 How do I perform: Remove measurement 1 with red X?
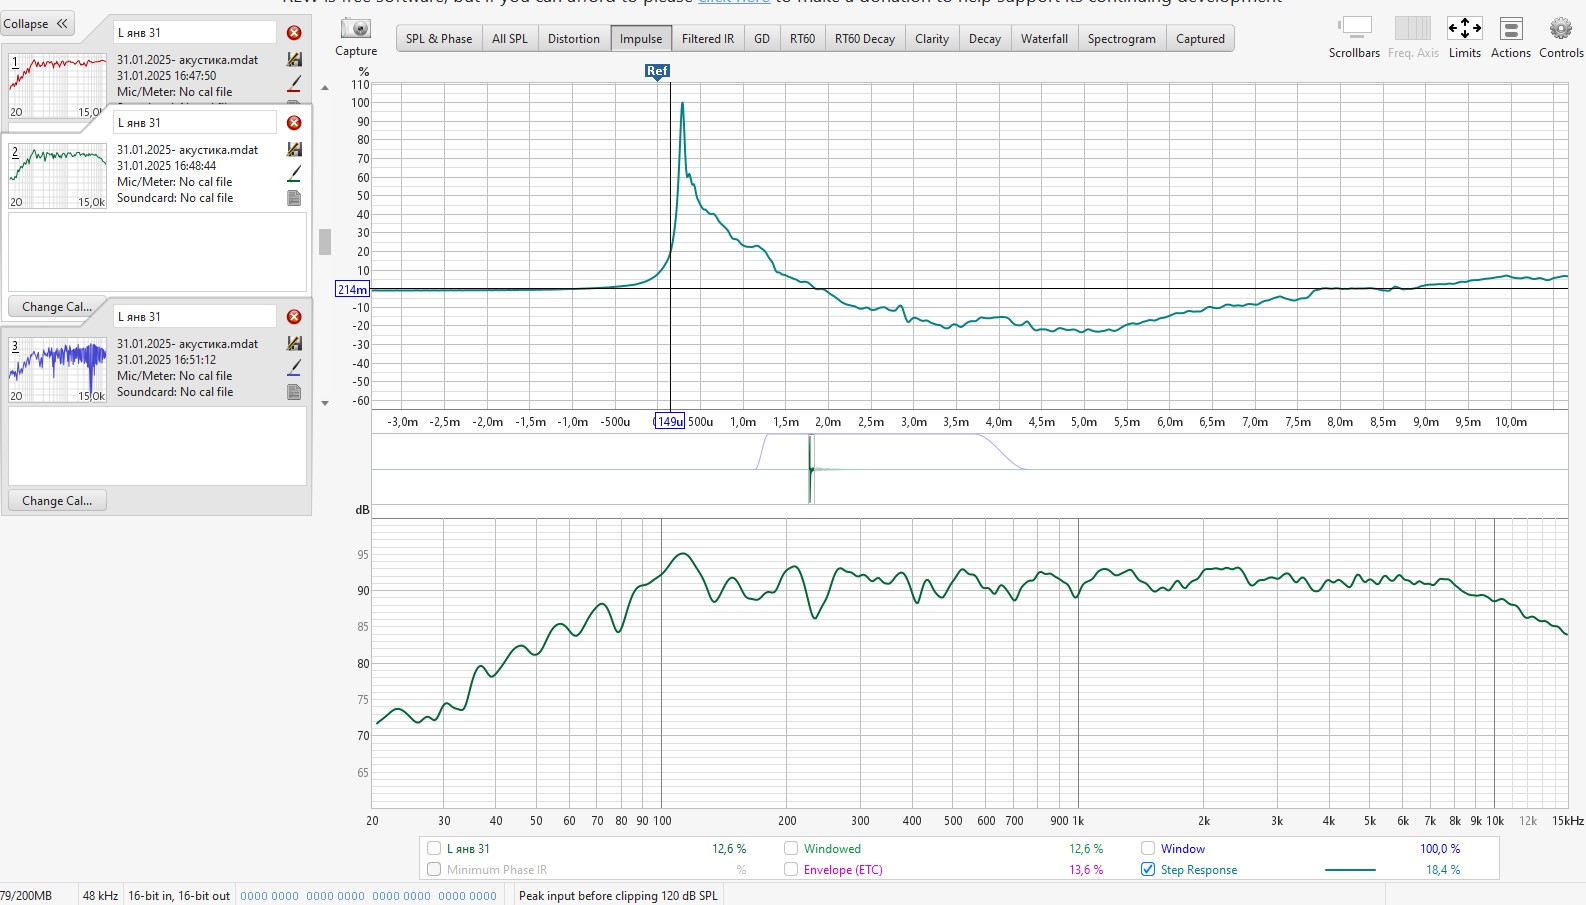pyautogui.click(x=294, y=33)
